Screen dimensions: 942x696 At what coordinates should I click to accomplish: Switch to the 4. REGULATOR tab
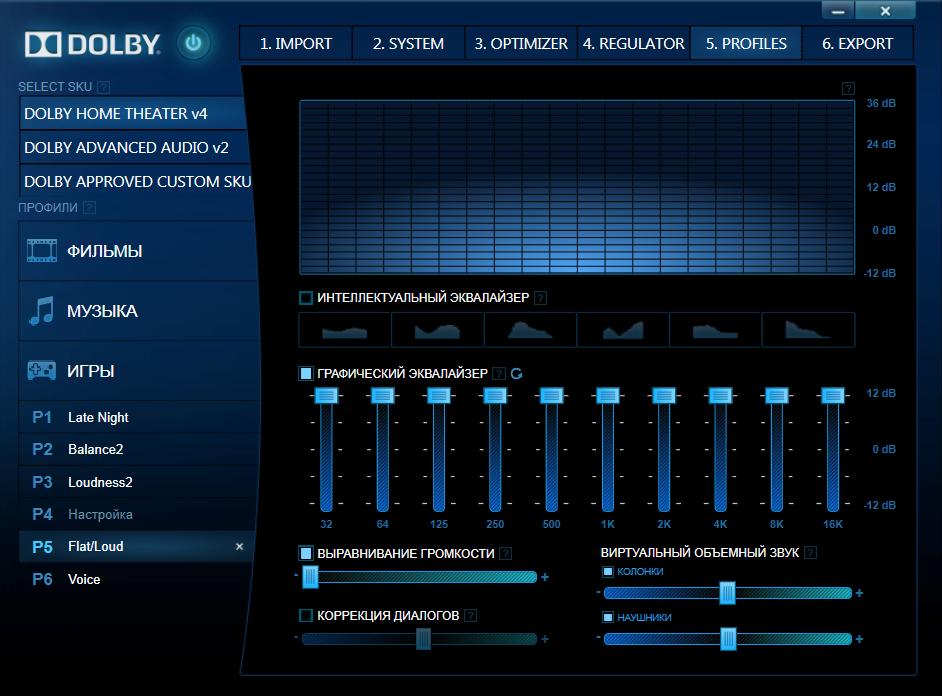click(634, 43)
